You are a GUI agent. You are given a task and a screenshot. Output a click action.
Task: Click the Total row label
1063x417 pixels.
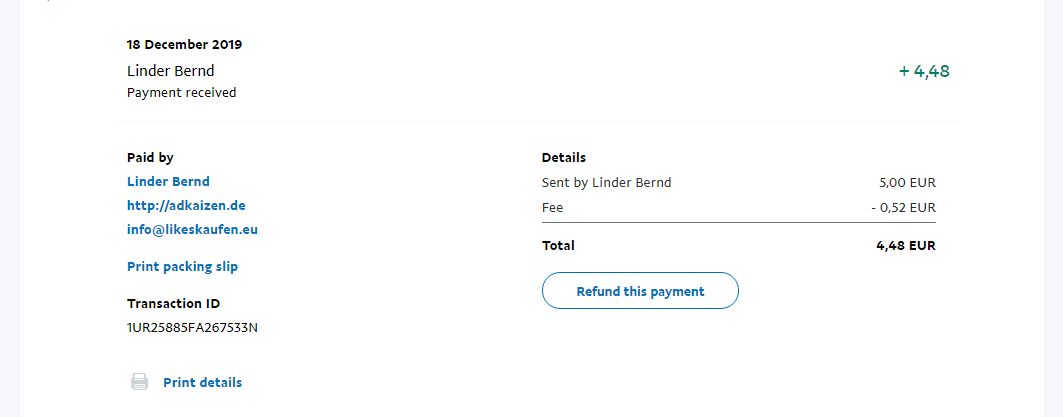click(x=558, y=245)
